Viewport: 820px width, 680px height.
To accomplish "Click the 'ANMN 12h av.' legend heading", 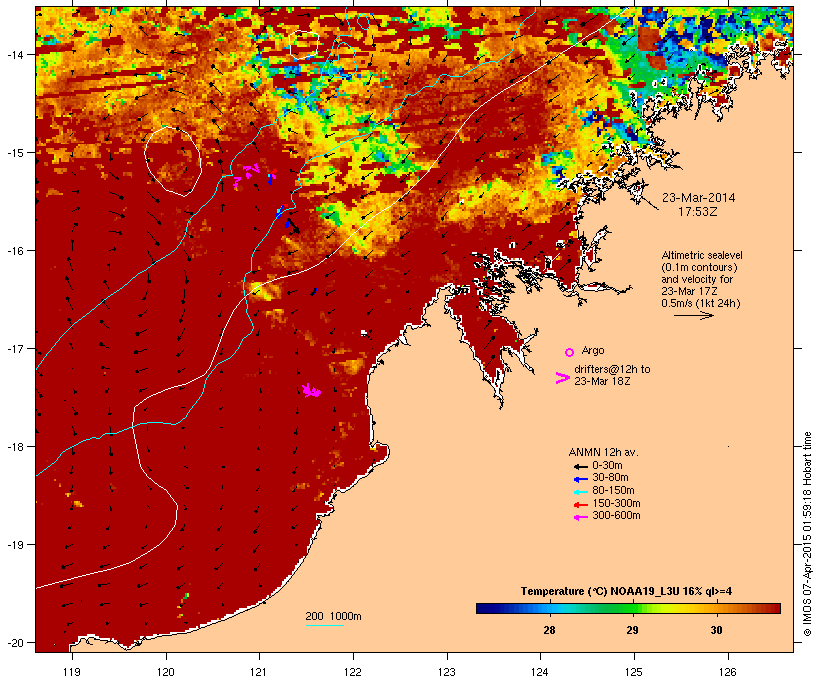I will [x=603, y=452].
